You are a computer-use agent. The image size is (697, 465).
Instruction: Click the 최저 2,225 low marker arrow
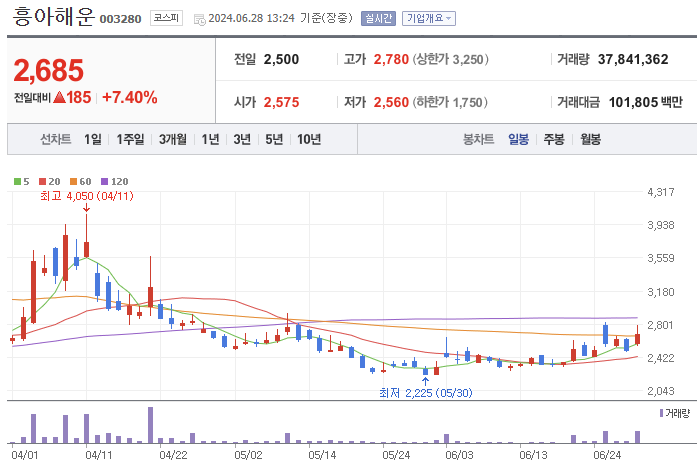pos(426,379)
